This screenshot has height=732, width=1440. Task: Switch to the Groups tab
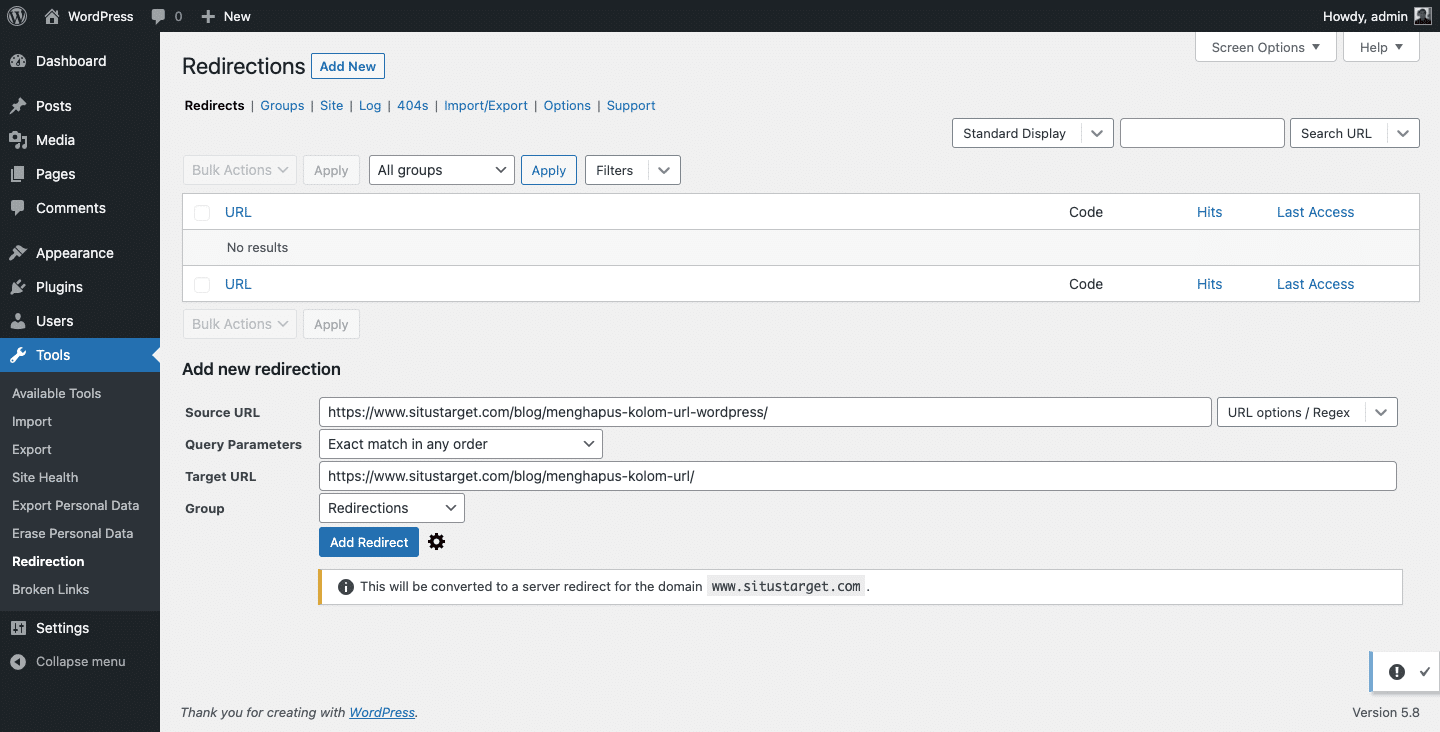[x=282, y=105]
